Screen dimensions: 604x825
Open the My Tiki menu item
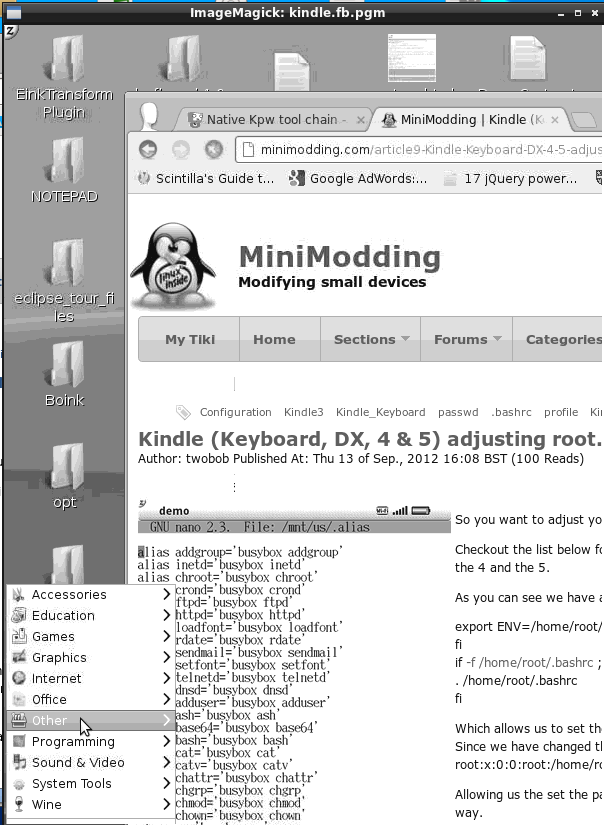tap(190, 339)
